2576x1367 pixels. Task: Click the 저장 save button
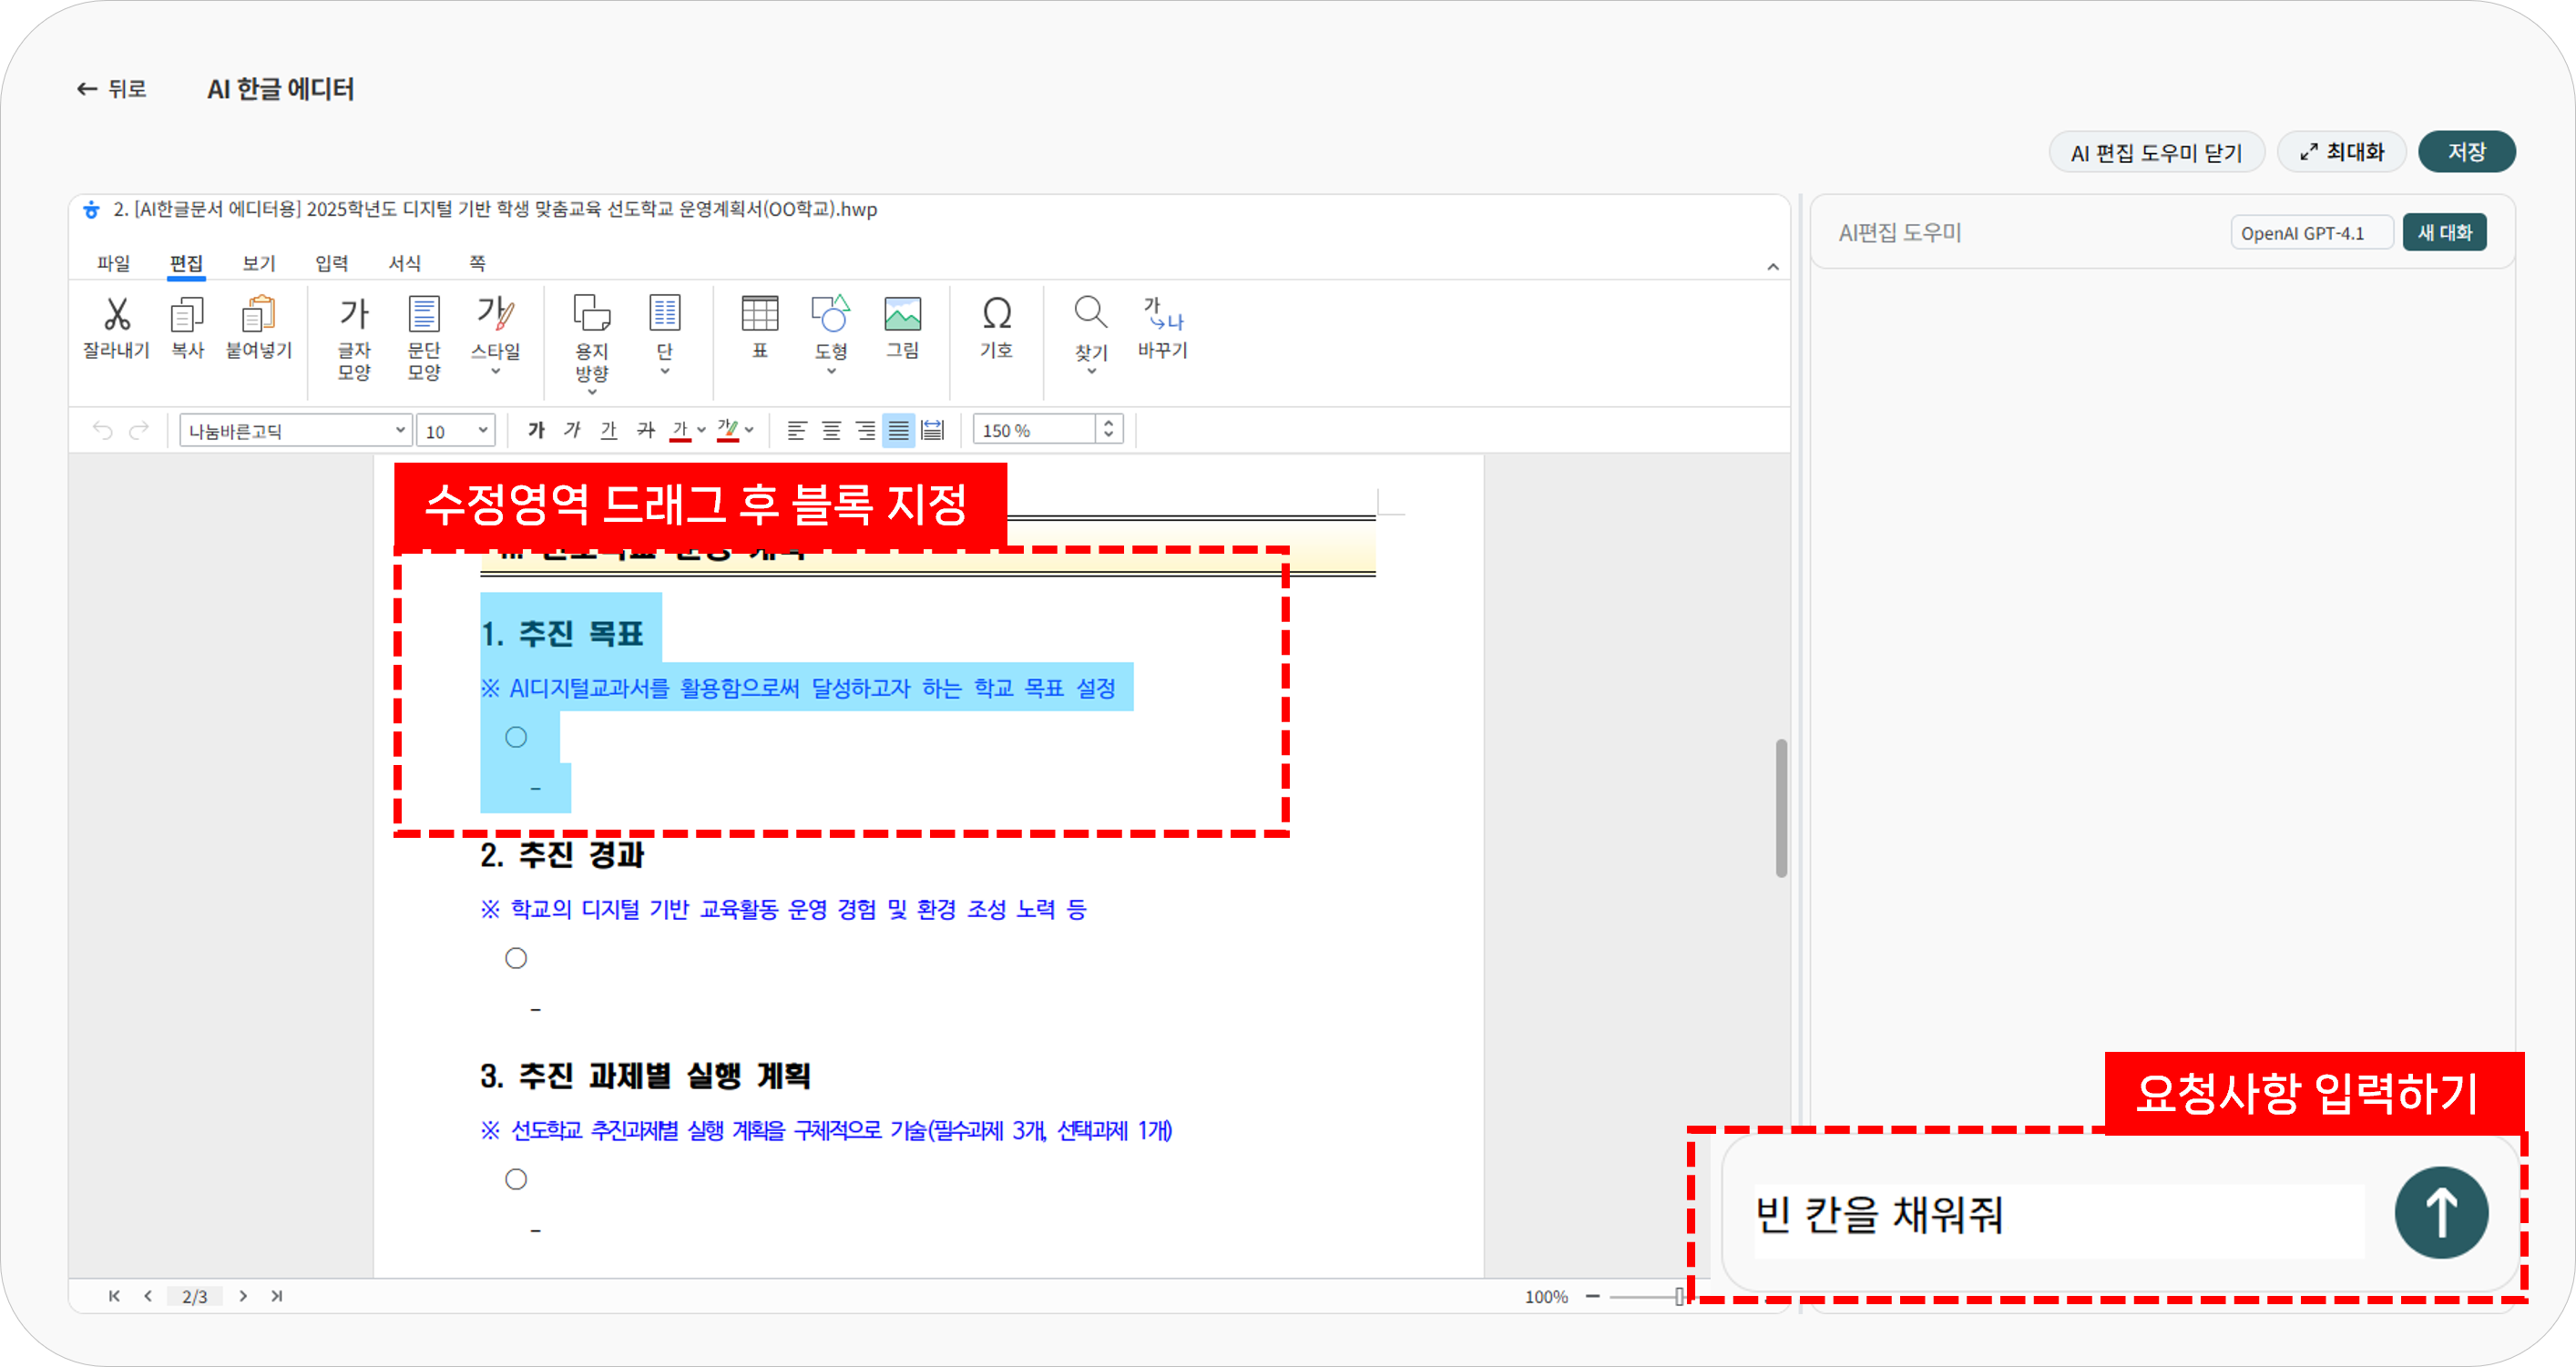(x=2466, y=152)
